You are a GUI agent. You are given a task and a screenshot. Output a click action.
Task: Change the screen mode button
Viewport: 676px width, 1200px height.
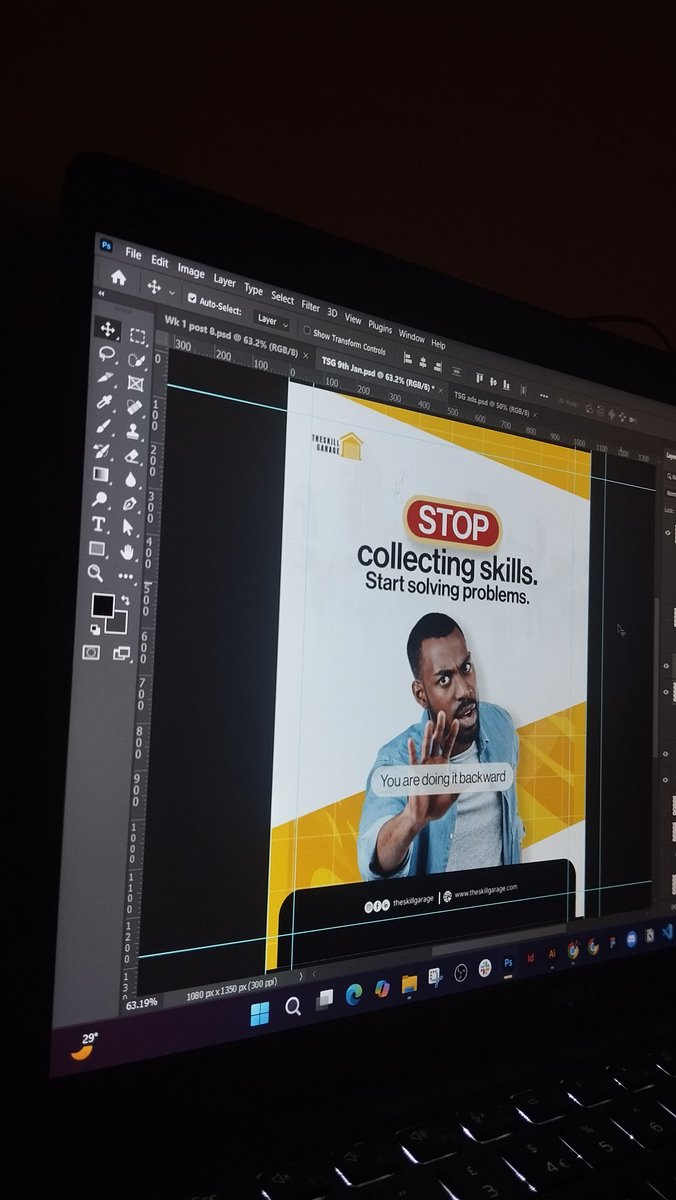pyautogui.click(x=121, y=653)
